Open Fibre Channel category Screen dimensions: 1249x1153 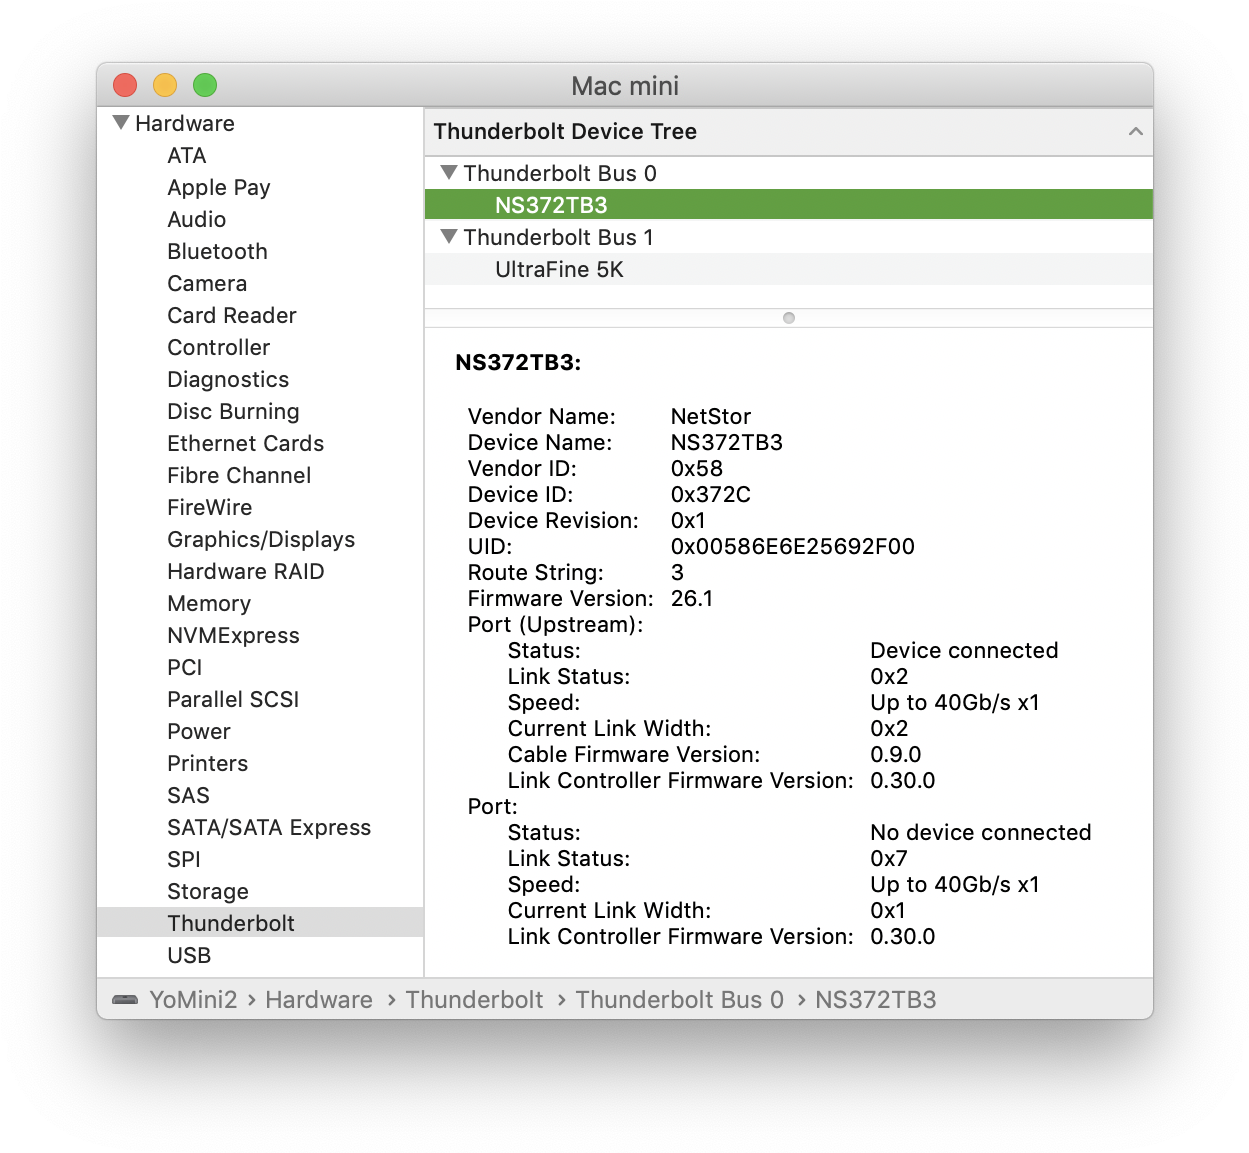239,475
